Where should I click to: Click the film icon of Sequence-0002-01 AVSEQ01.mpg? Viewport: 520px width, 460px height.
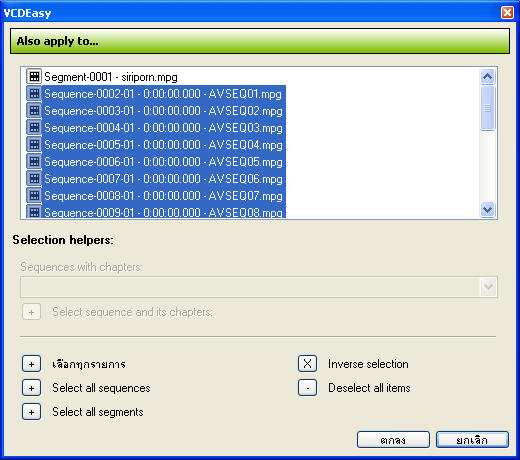tap(34, 94)
